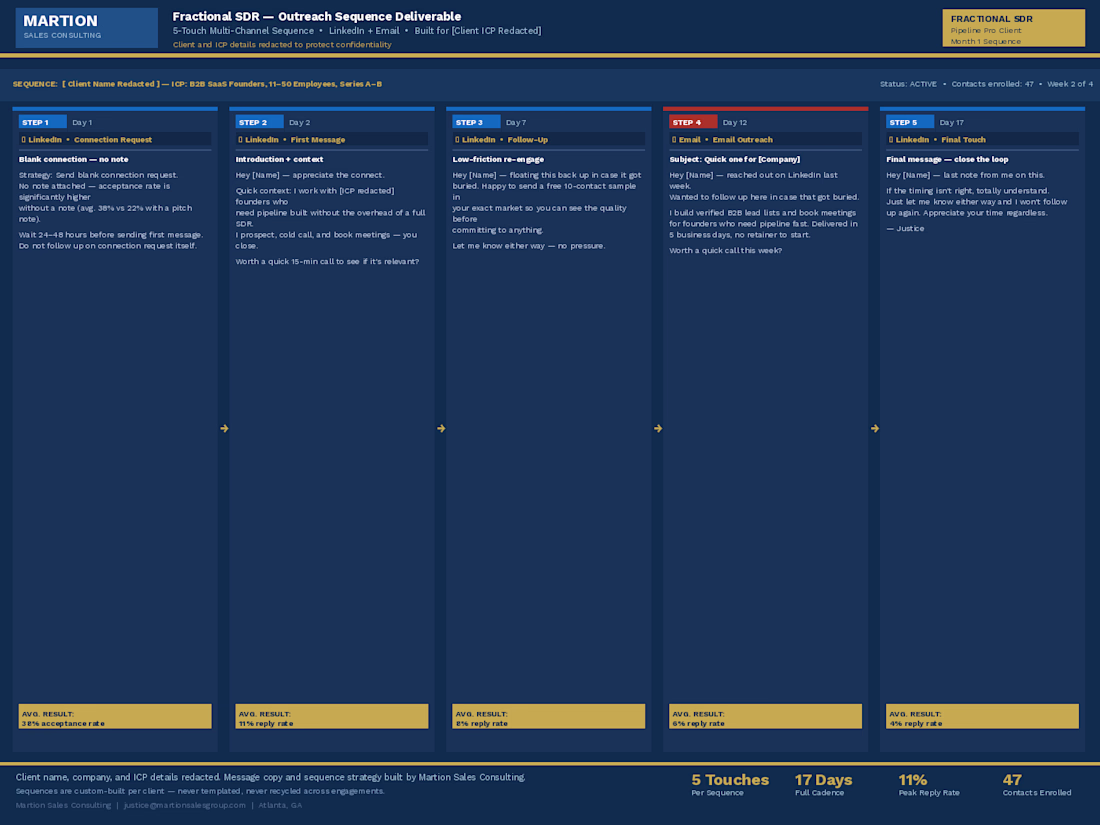
Task: Click the heading 'Final message — close the loop'
Action: click(947, 159)
